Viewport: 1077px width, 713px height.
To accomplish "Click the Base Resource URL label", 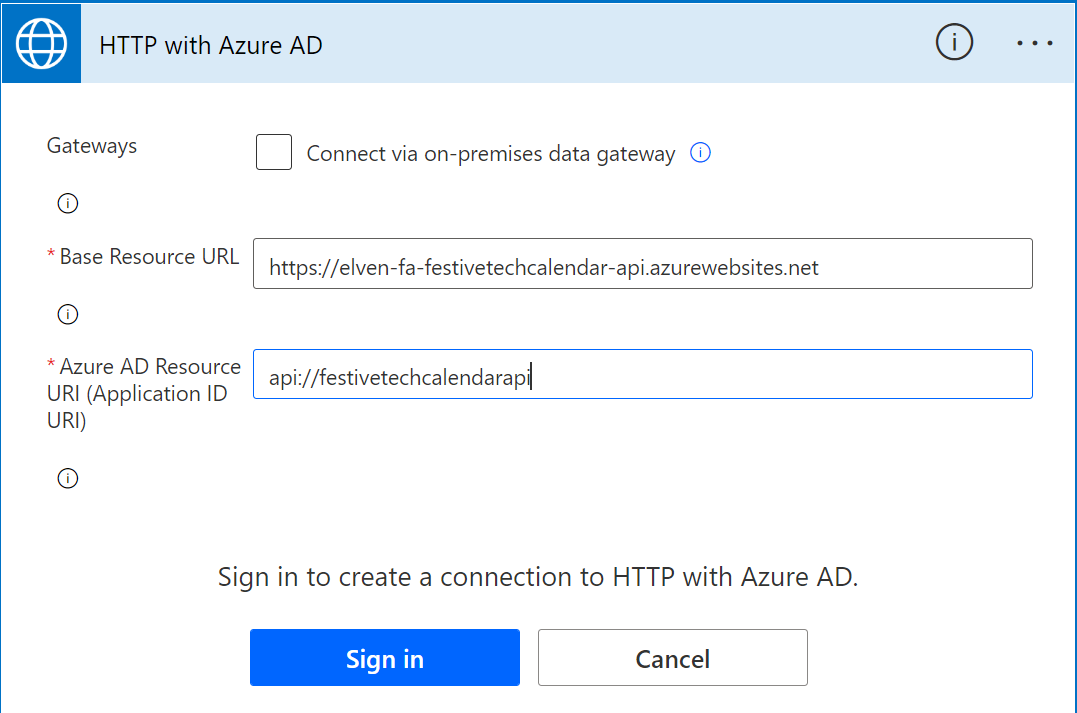I will pyautogui.click(x=149, y=256).
